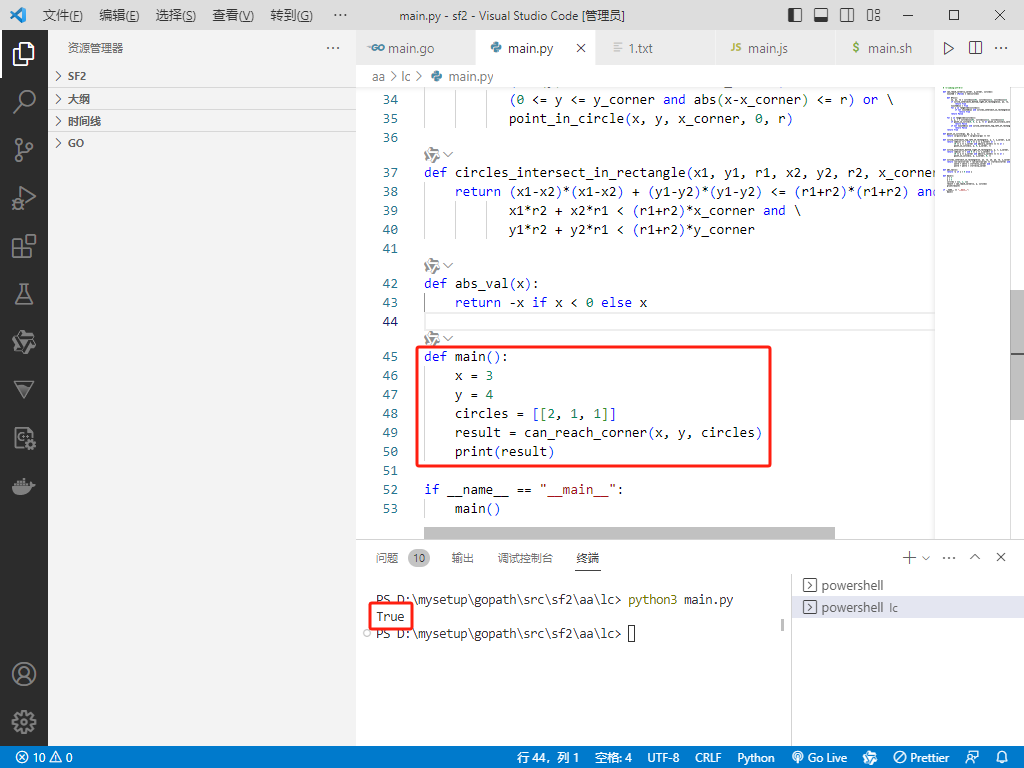Expand the 时间线 timeline section
This screenshot has height=768, width=1024.
tap(202, 121)
